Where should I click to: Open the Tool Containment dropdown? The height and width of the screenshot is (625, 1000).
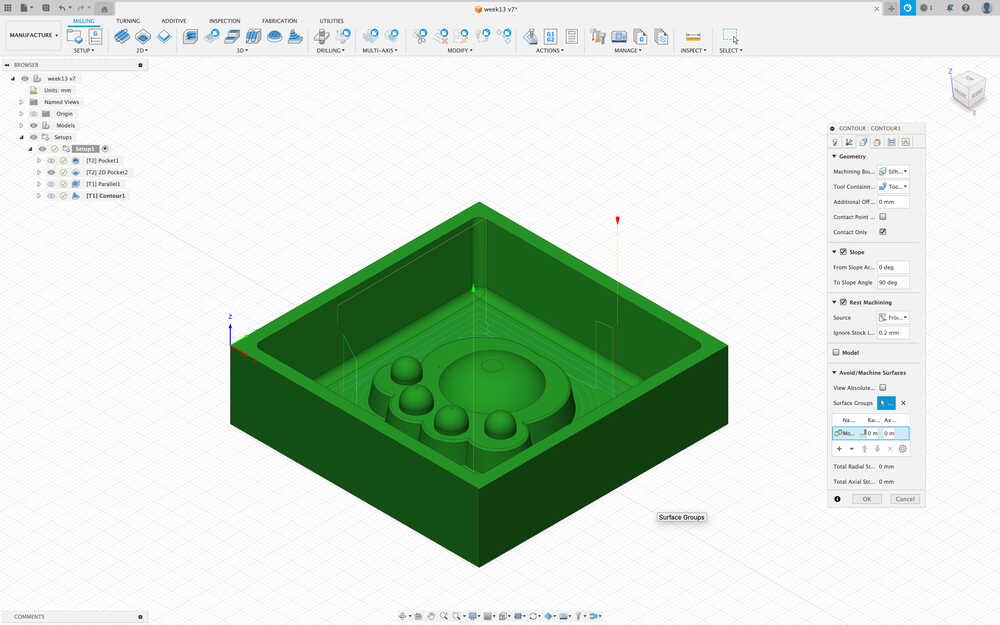point(893,186)
